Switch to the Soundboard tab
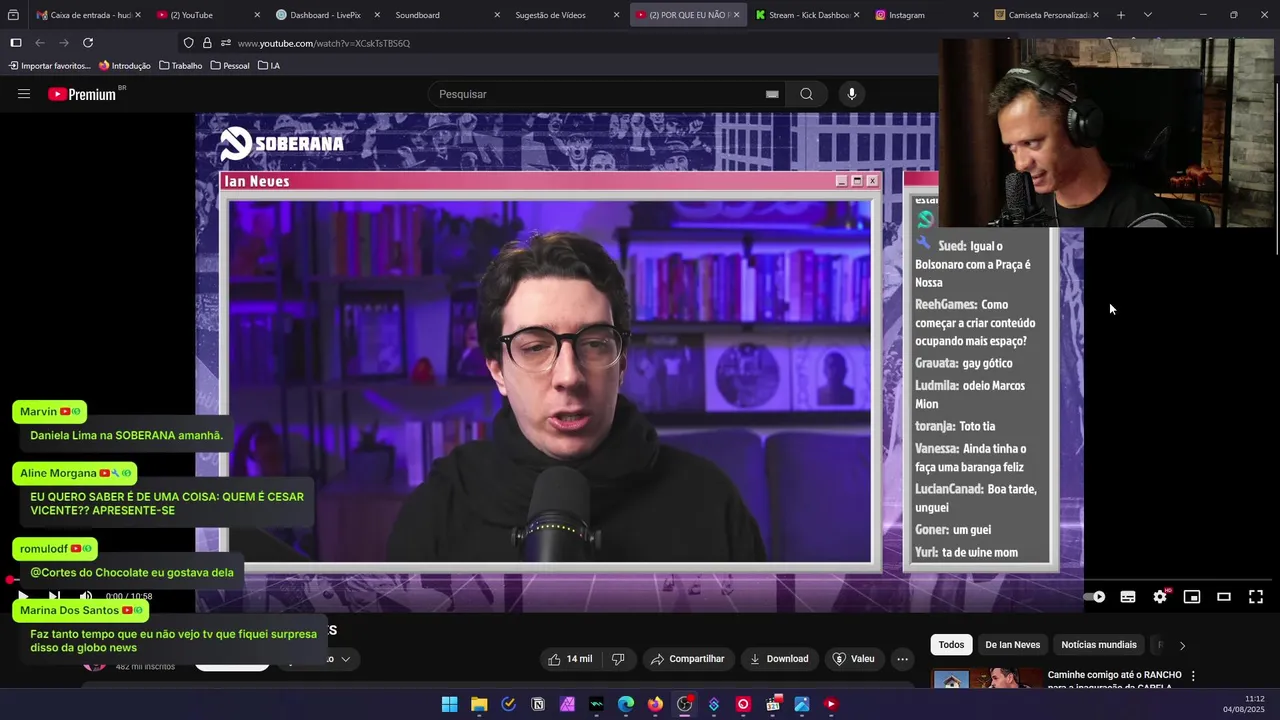Viewport: 1280px width, 720px height. tap(446, 15)
